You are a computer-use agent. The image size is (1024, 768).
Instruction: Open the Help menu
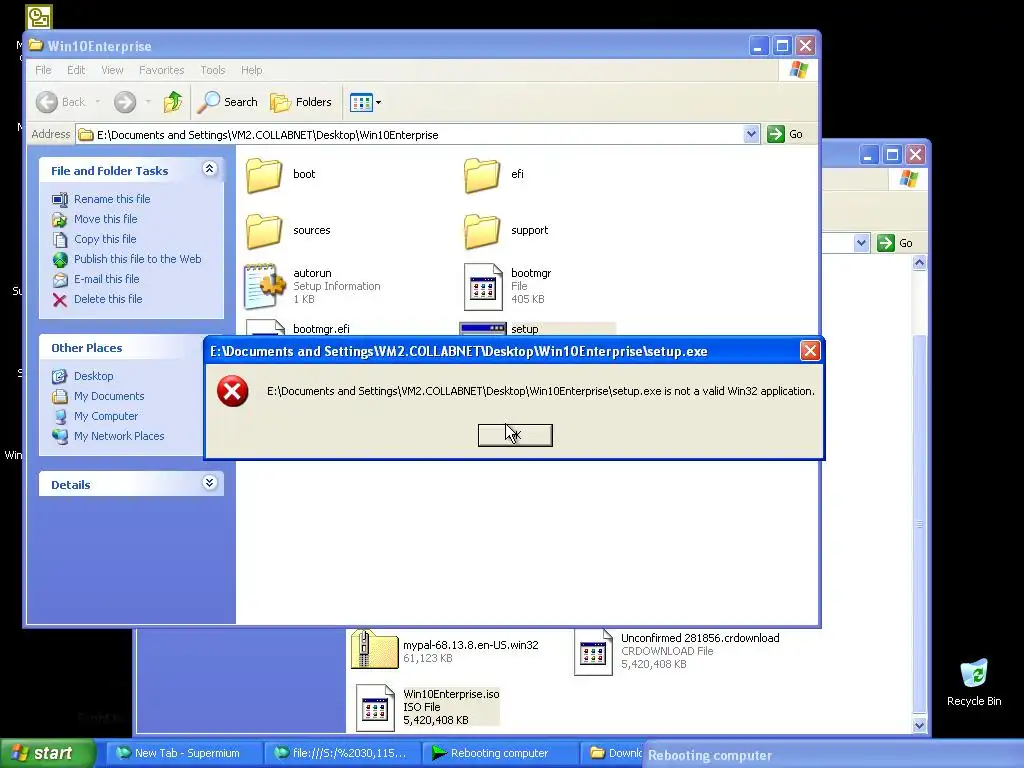tap(251, 70)
